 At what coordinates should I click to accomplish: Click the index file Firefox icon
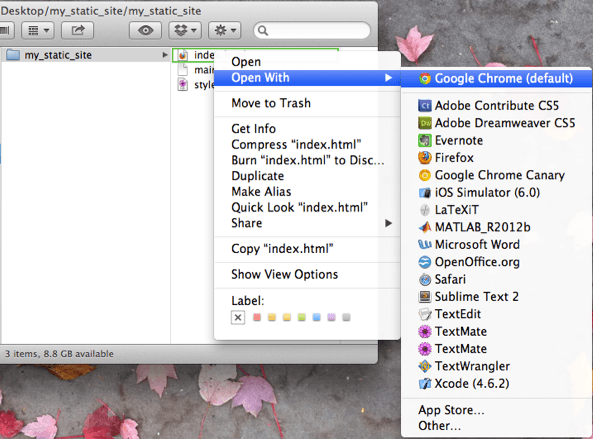[183, 55]
